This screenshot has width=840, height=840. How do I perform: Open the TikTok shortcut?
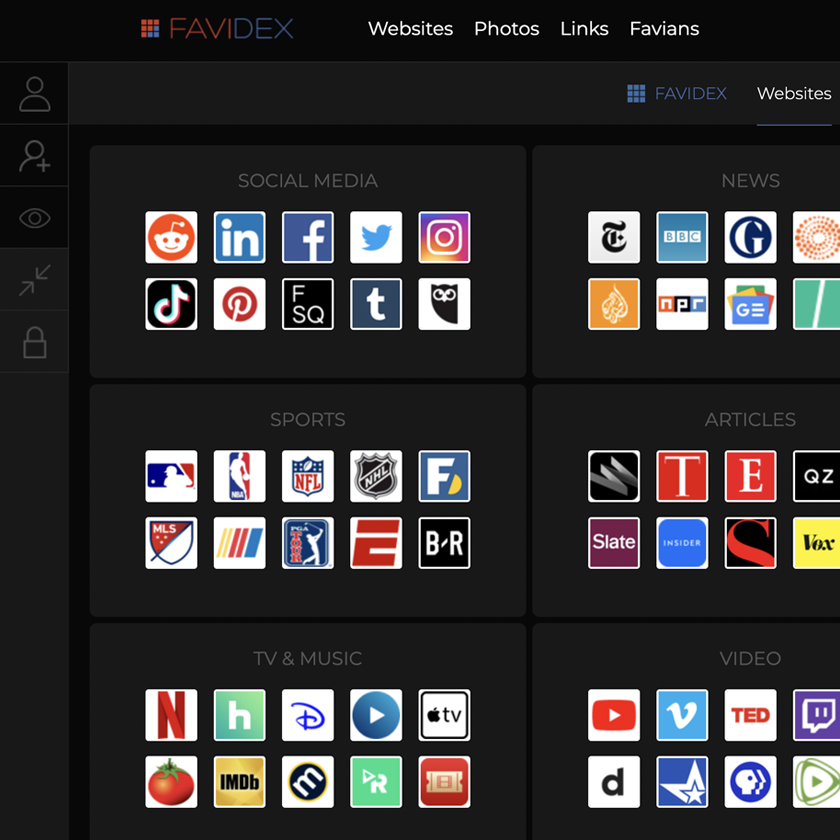(x=171, y=304)
